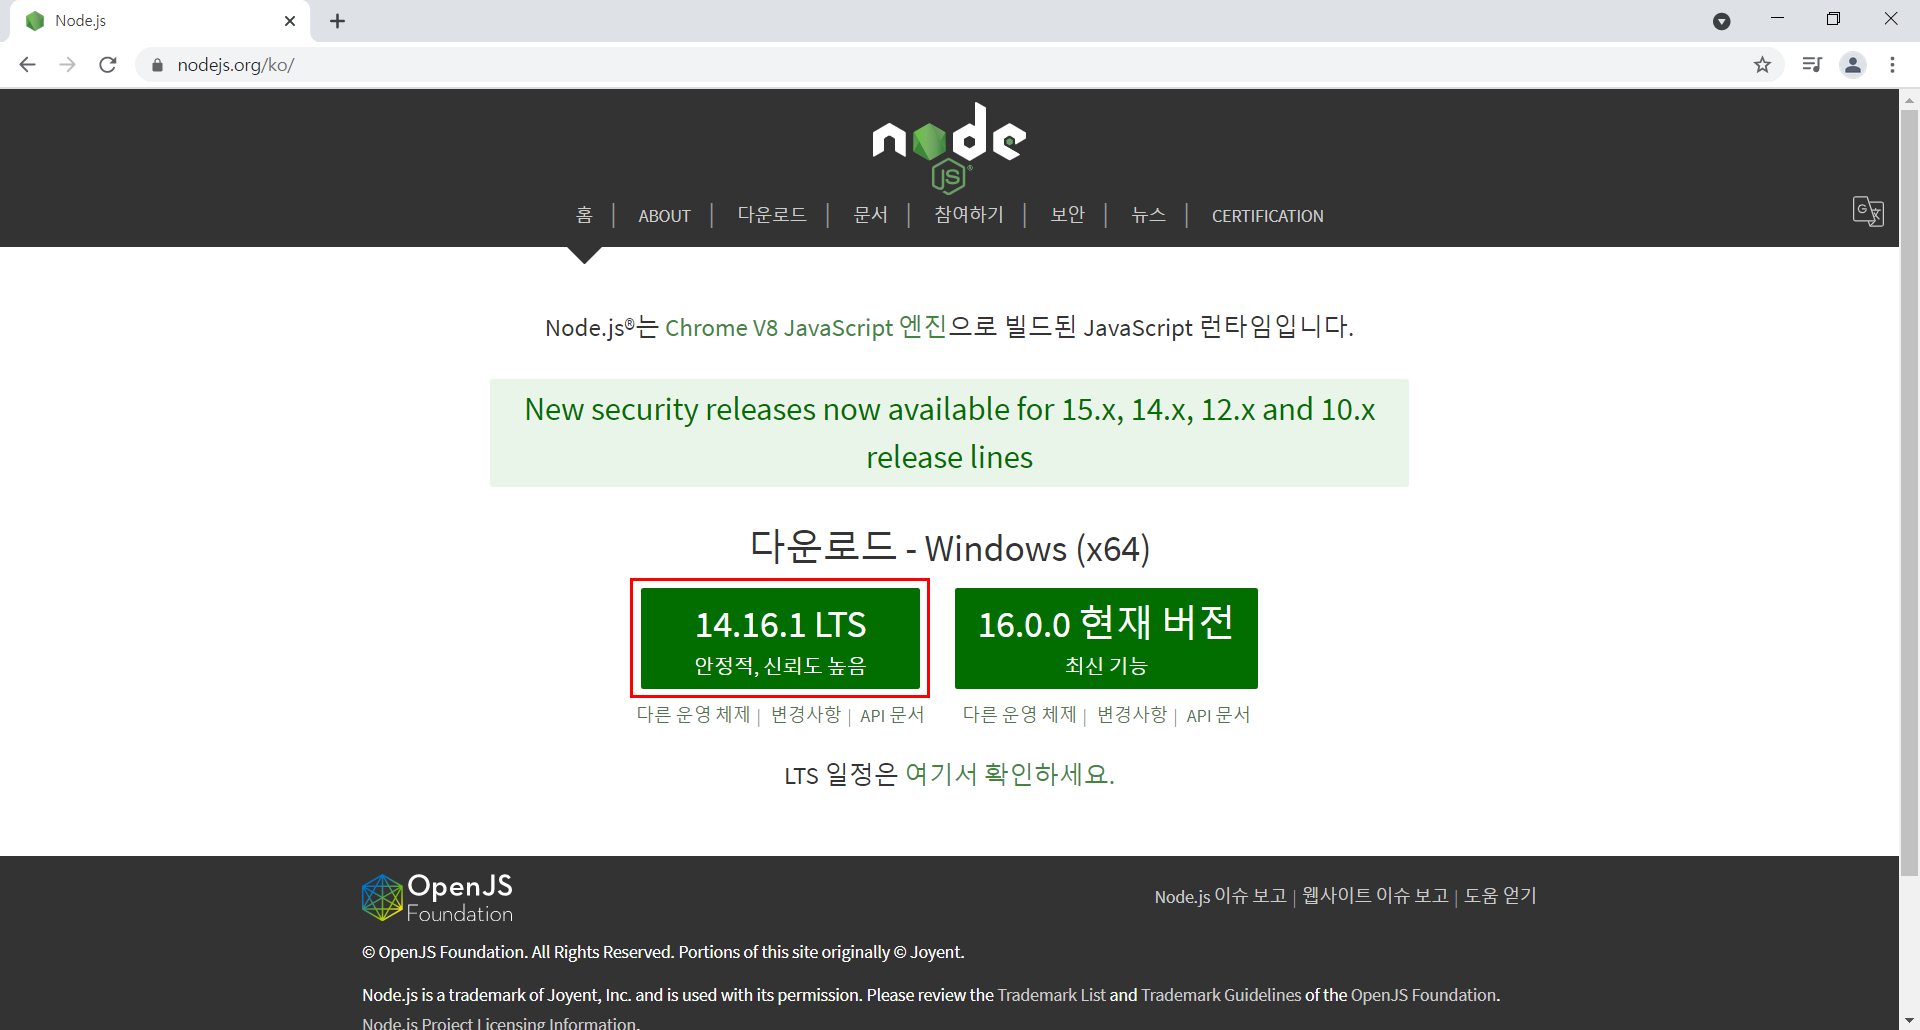The height and width of the screenshot is (1030, 1920).
Task: Open API 문서 under 16.0.0 download
Action: pyautogui.click(x=1218, y=715)
